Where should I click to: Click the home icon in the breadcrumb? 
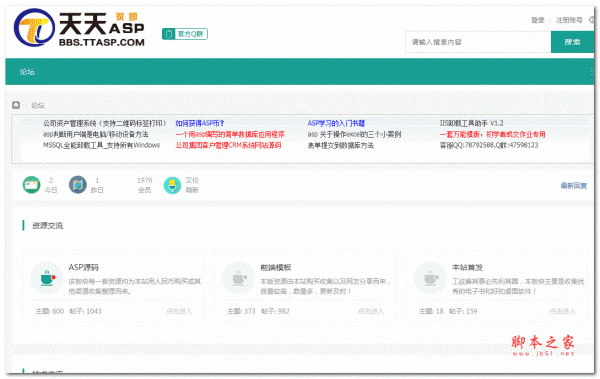(16, 105)
